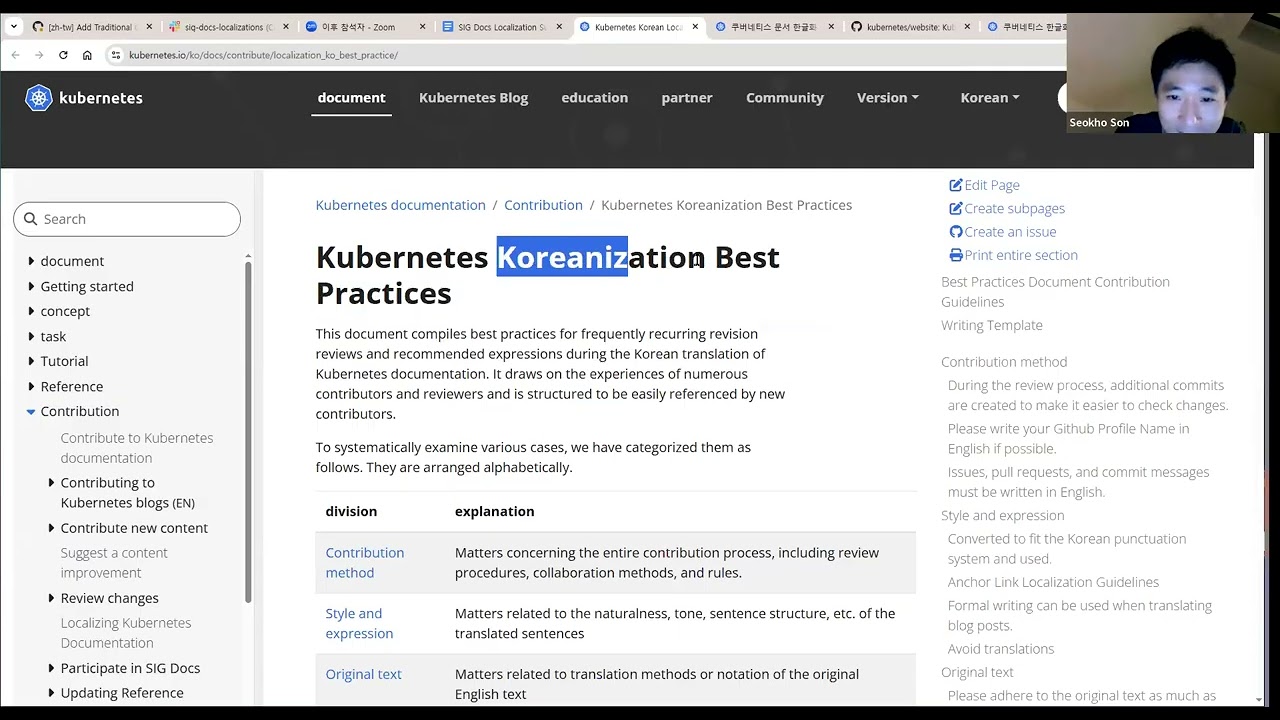Expand 'Participate in SIG Docs'
The width and height of the screenshot is (1280, 720).
tap(51, 668)
